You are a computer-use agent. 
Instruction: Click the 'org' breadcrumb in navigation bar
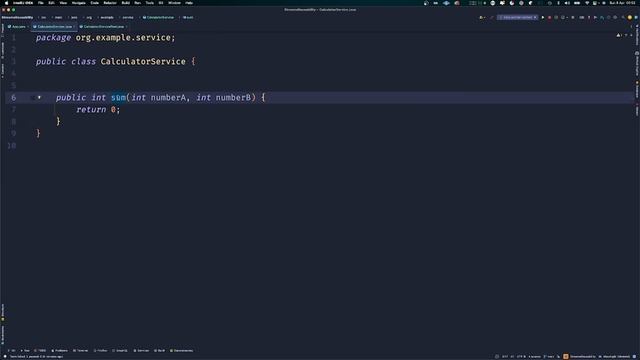tap(89, 18)
